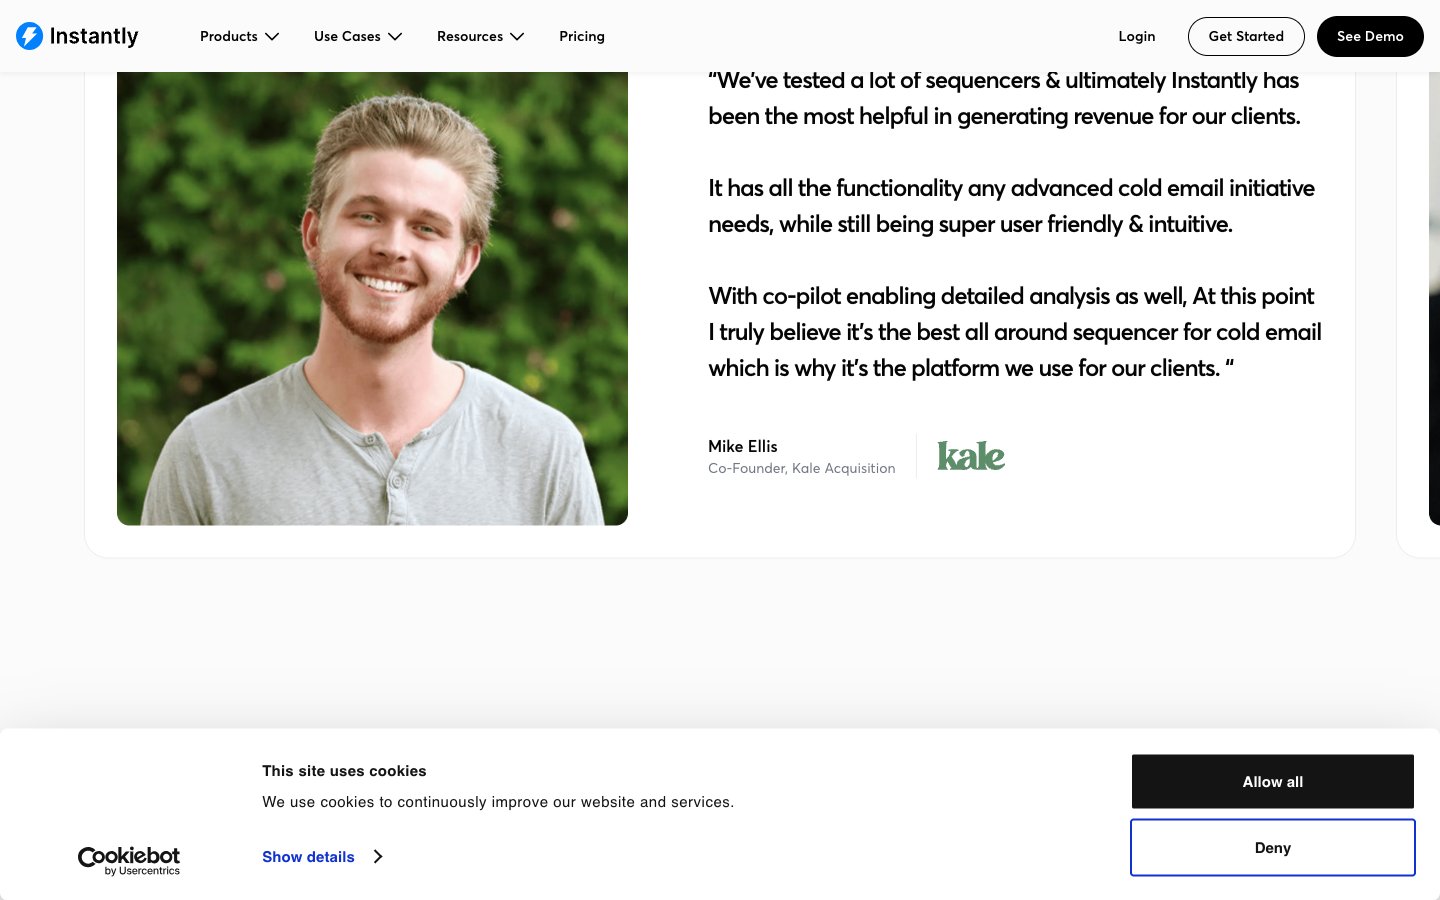1440x900 pixels.
Task: Click Mike Ellis's testimonial photo
Action: coord(372,298)
